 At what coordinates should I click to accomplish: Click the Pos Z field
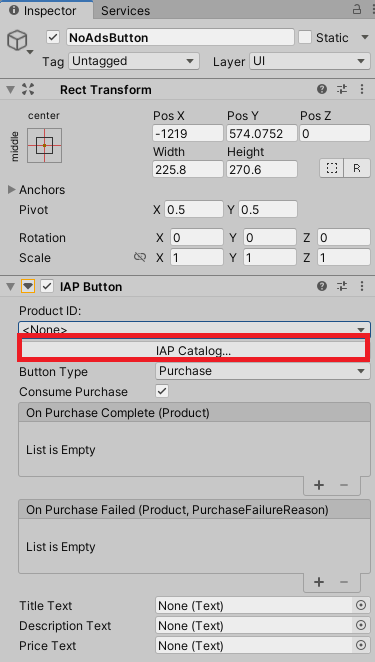[x=335, y=134]
